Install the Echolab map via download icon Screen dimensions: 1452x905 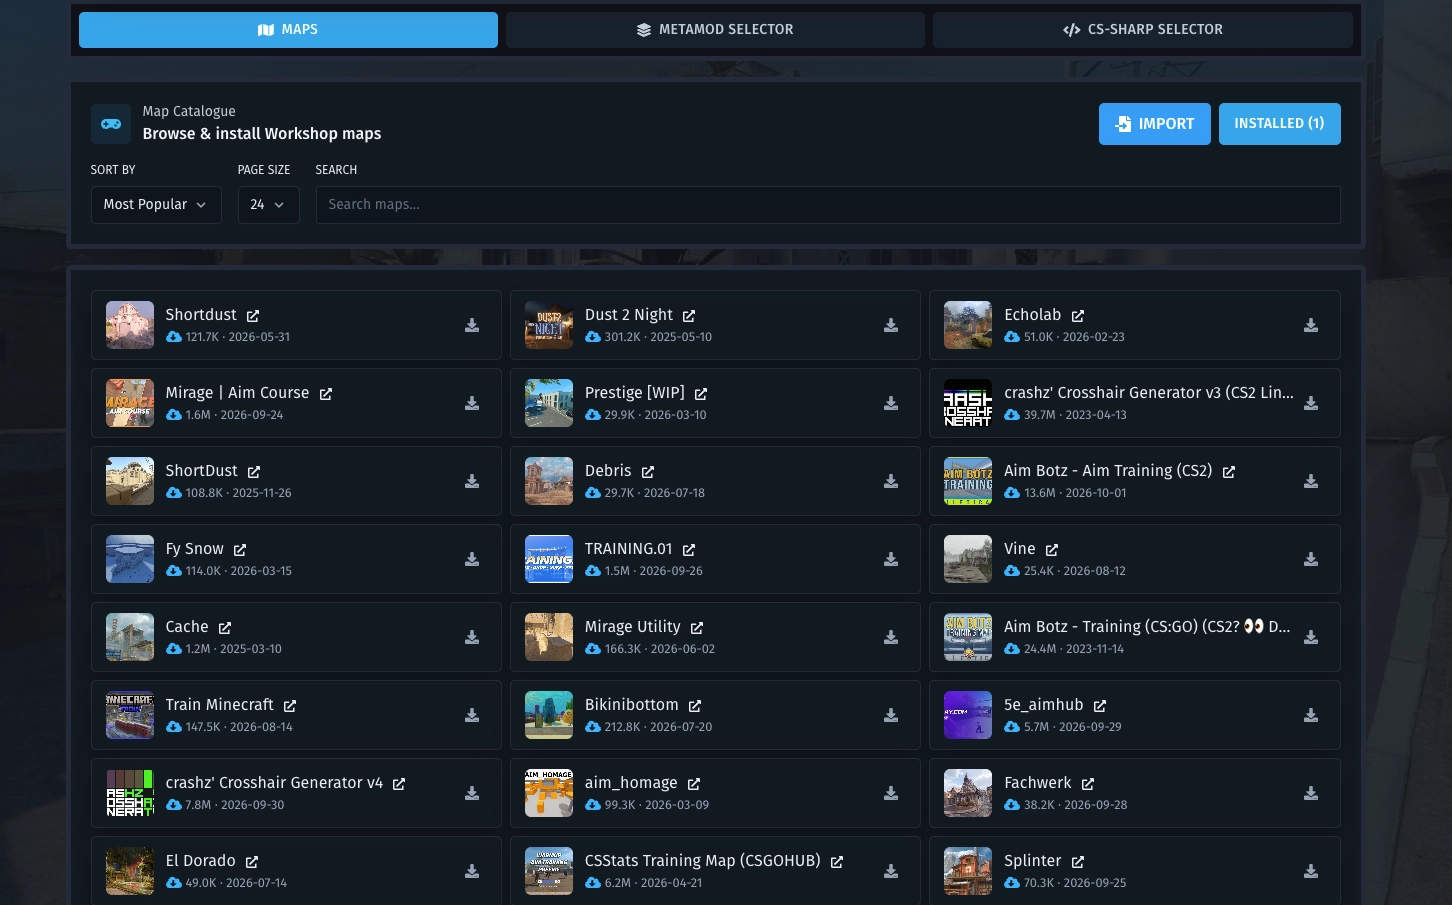[x=1311, y=325]
